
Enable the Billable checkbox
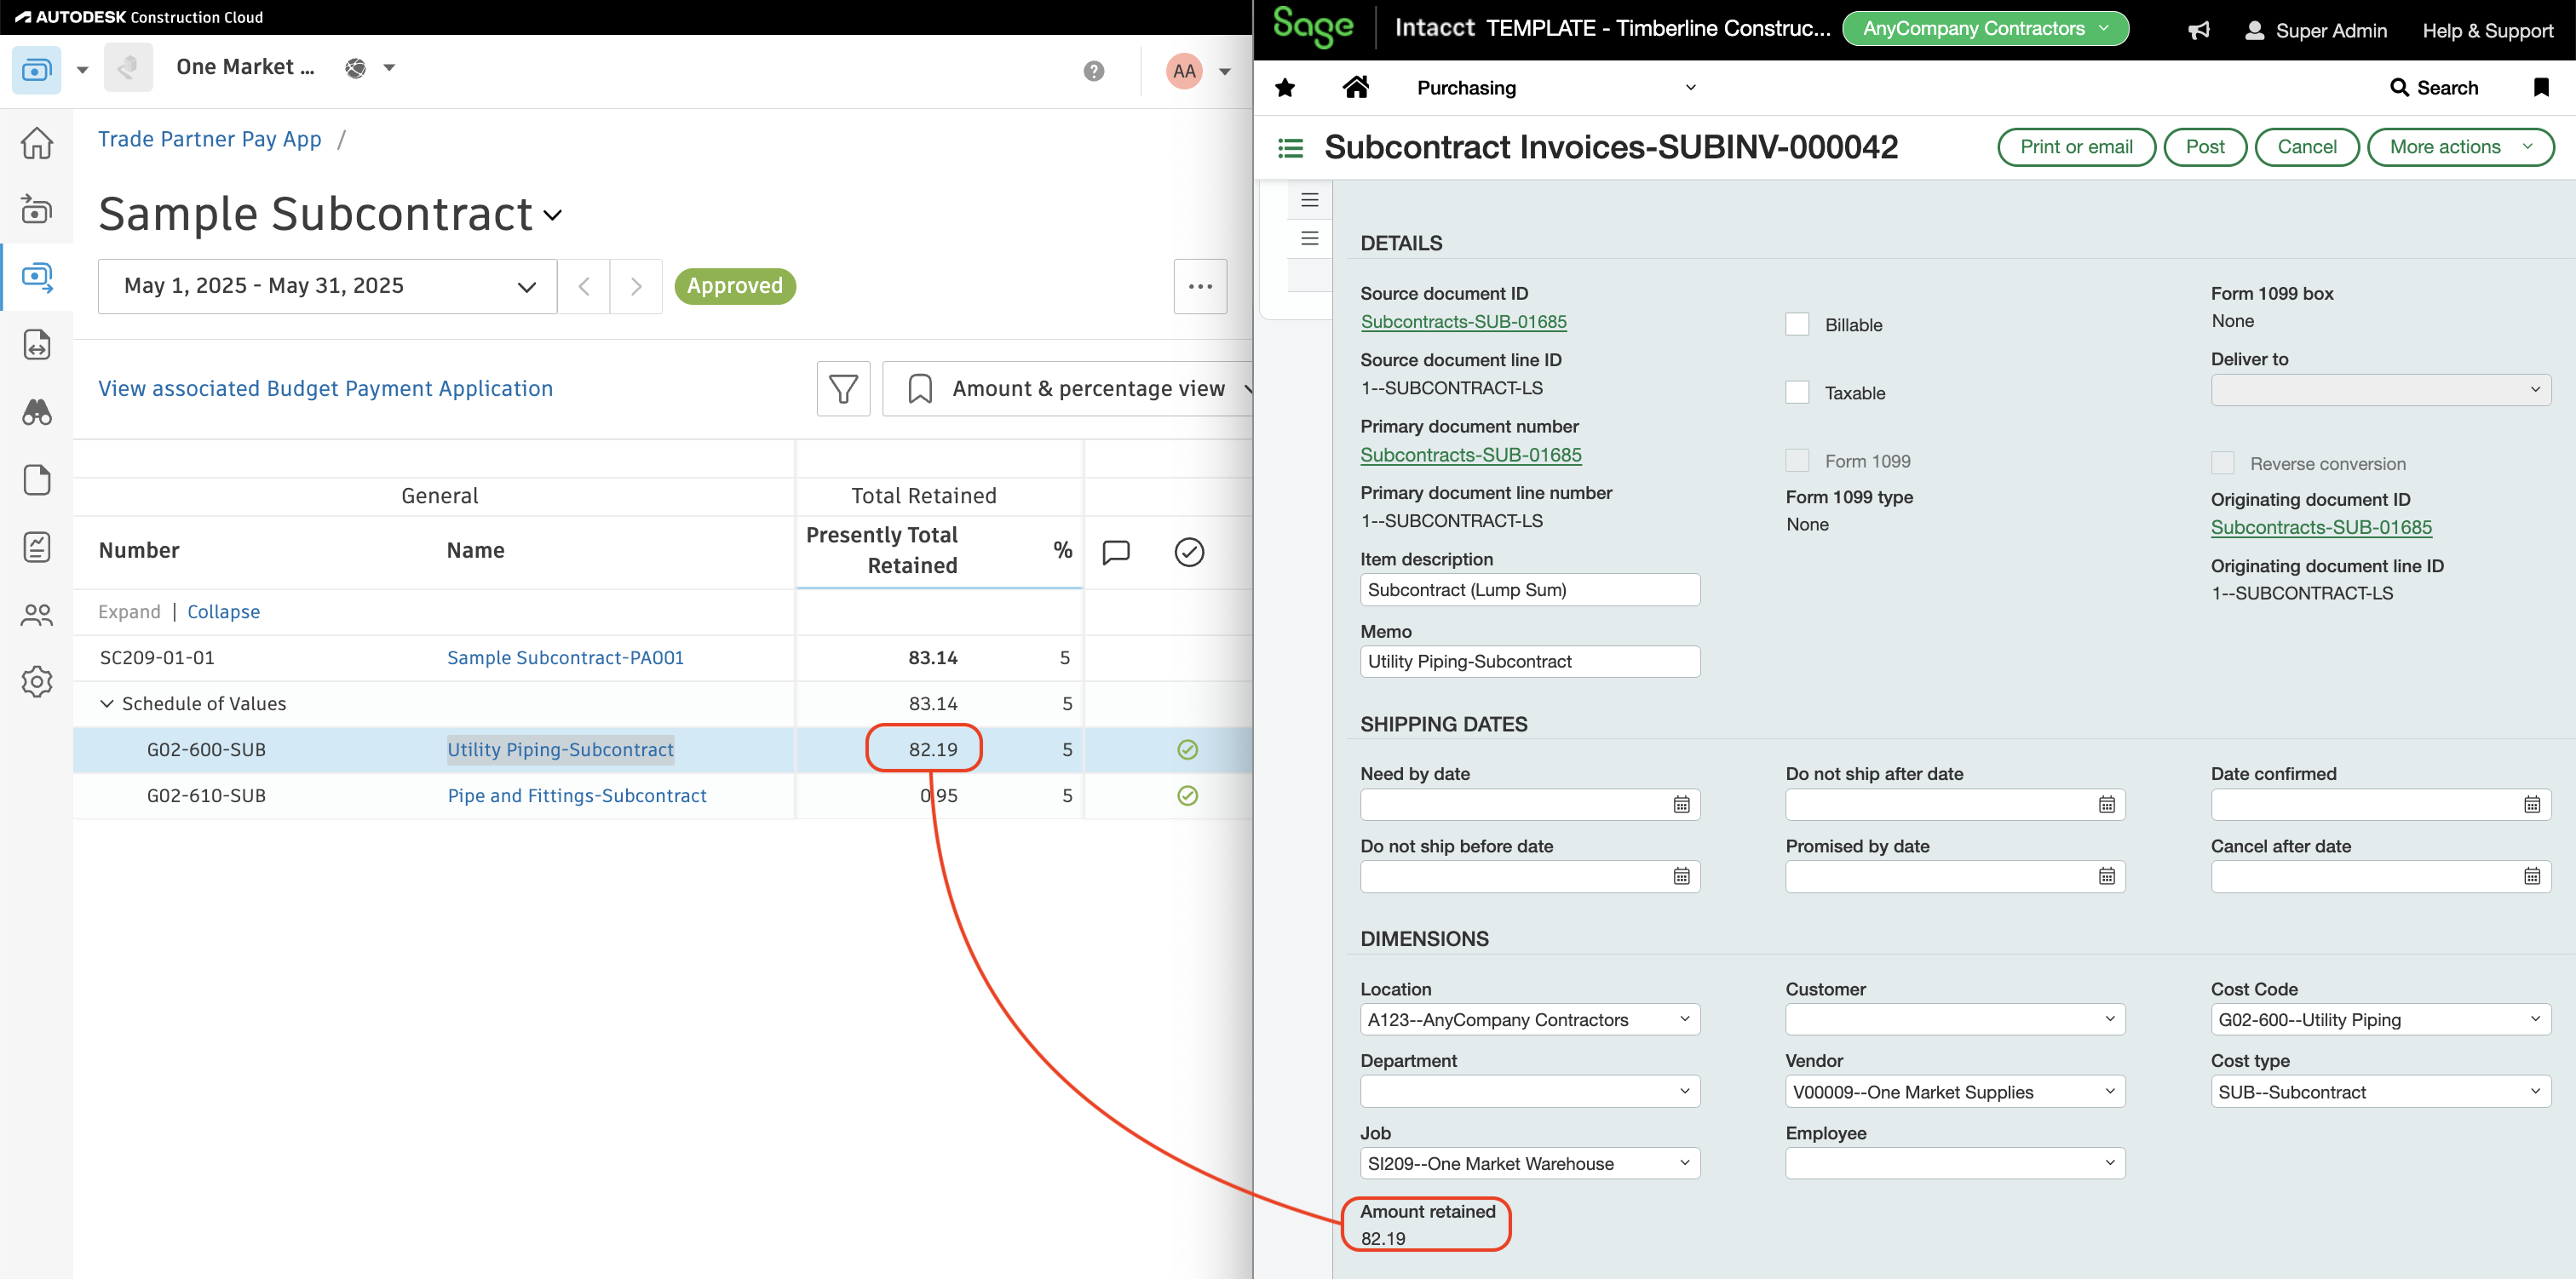(x=1797, y=324)
